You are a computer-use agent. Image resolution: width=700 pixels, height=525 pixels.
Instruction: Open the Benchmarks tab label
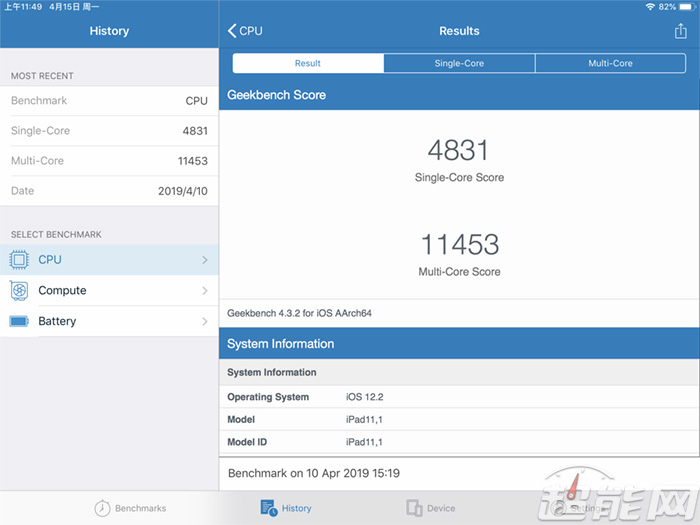140,508
